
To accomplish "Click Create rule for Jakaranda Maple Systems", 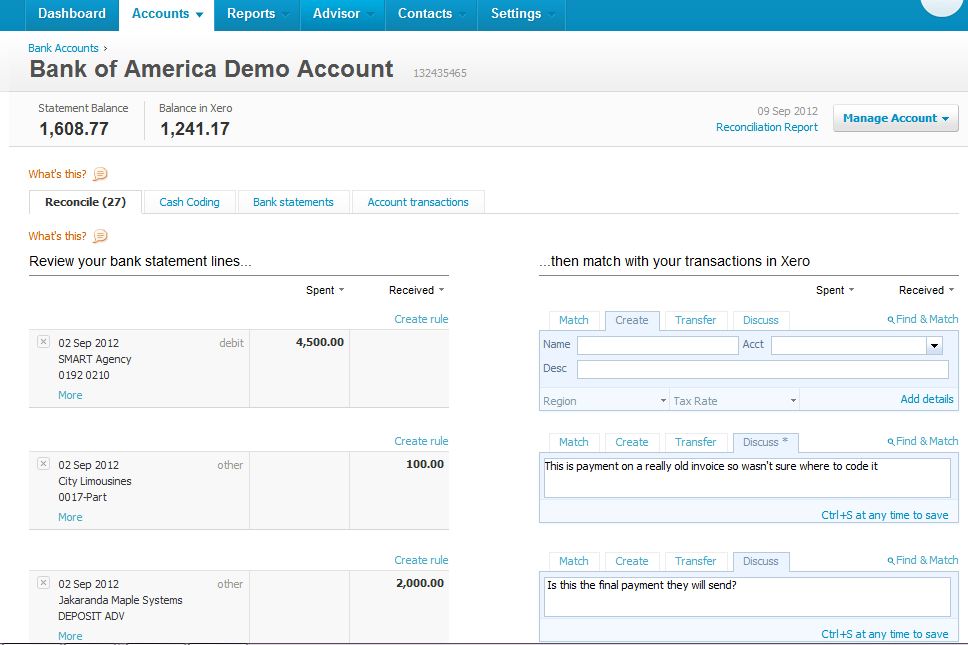I will pos(421,560).
